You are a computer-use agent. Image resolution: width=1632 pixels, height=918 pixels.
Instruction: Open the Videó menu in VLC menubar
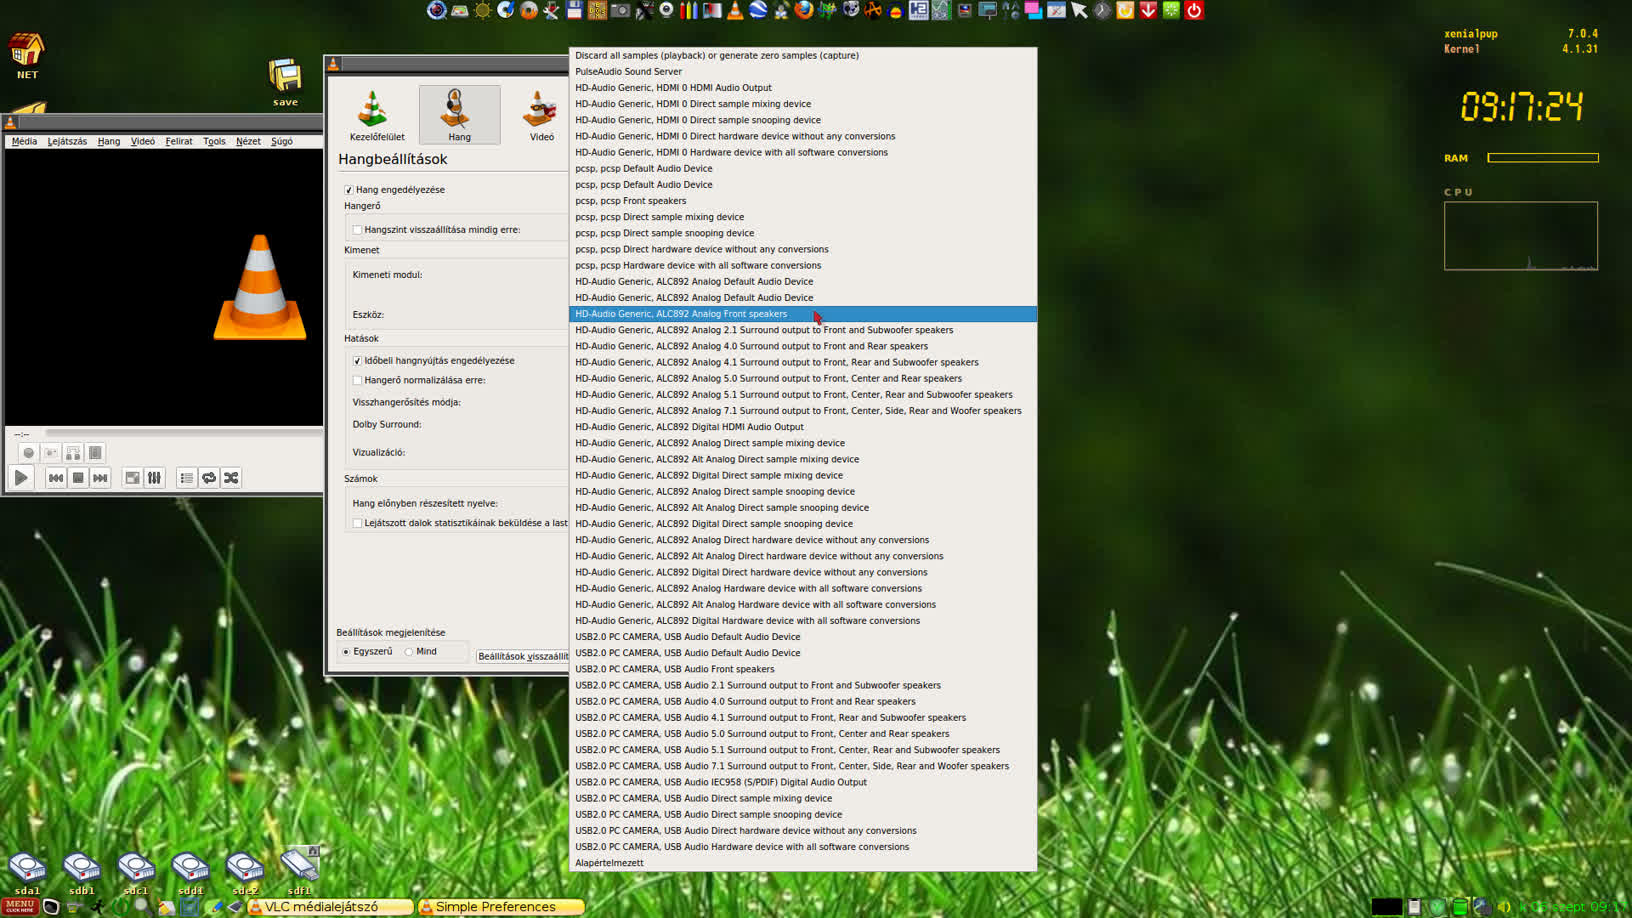[x=143, y=141]
